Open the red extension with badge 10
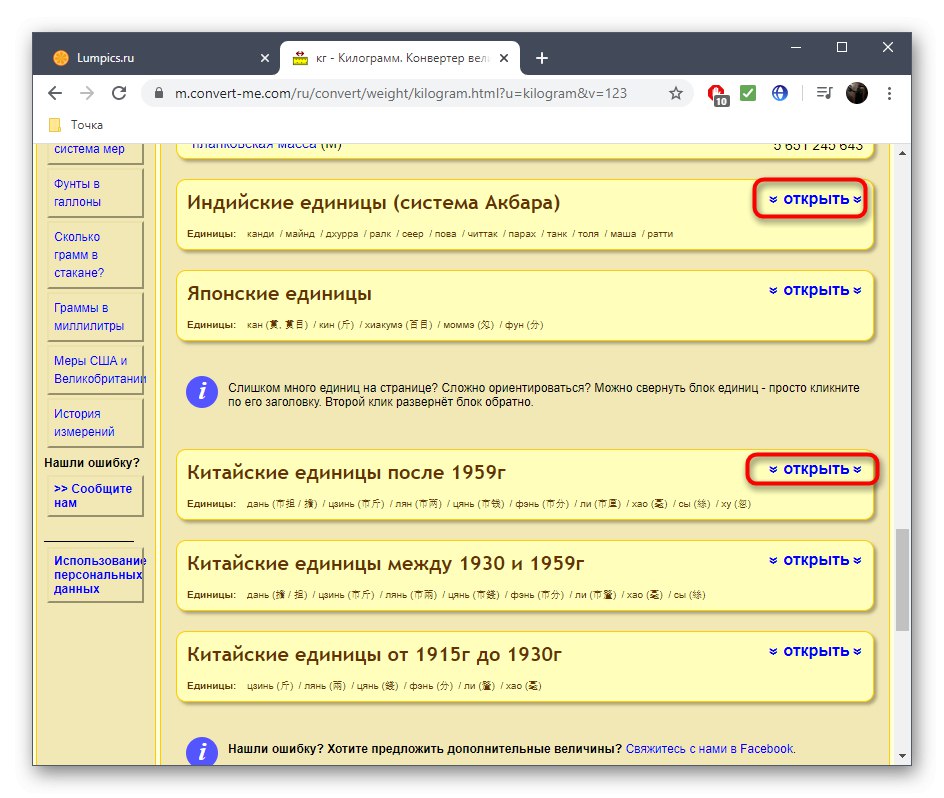 point(717,95)
